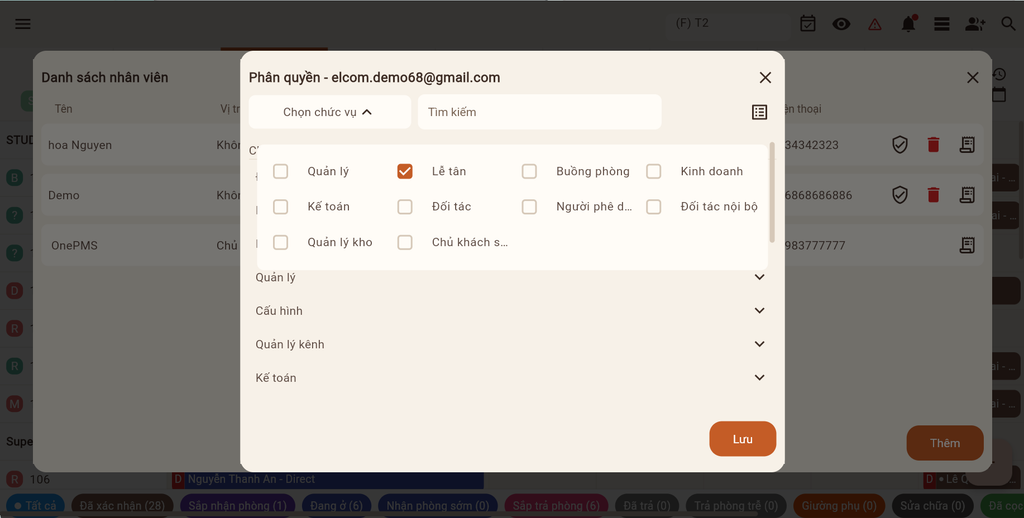This screenshot has width=1024, height=518.
Task: Filter by Đã trả (0) chip
Action: coord(647,506)
